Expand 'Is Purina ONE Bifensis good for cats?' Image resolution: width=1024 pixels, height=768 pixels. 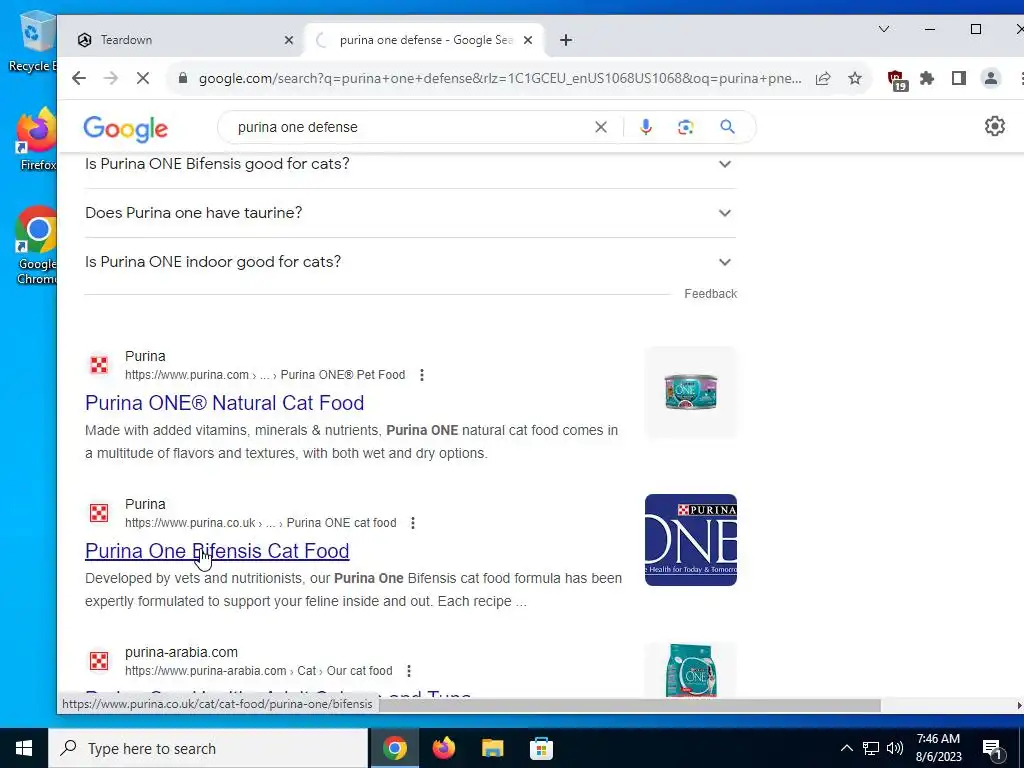[x=410, y=164]
